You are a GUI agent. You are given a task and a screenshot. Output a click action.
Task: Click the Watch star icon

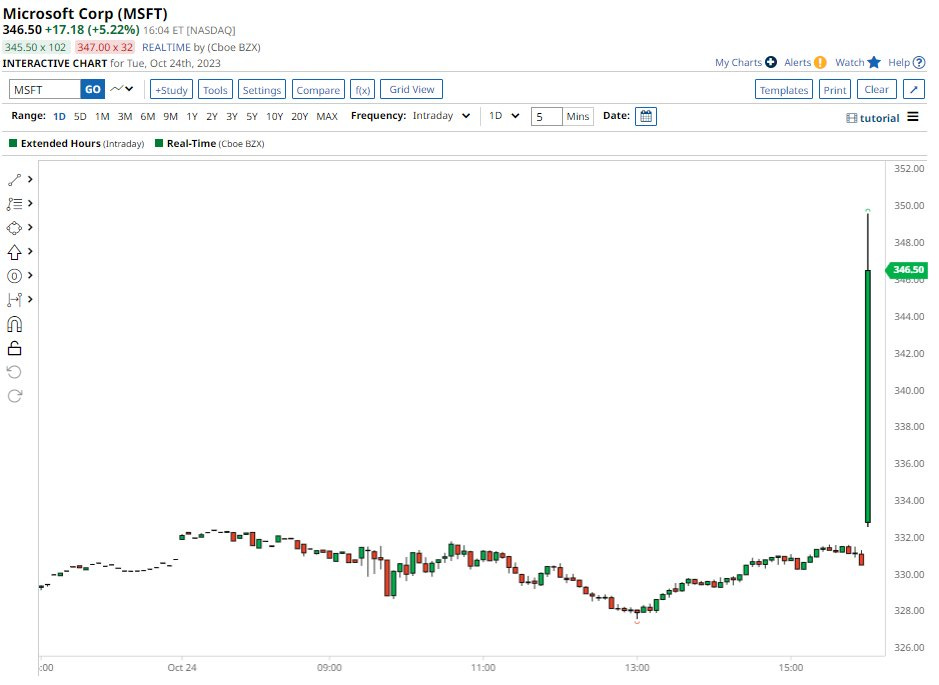click(x=874, y=62)
